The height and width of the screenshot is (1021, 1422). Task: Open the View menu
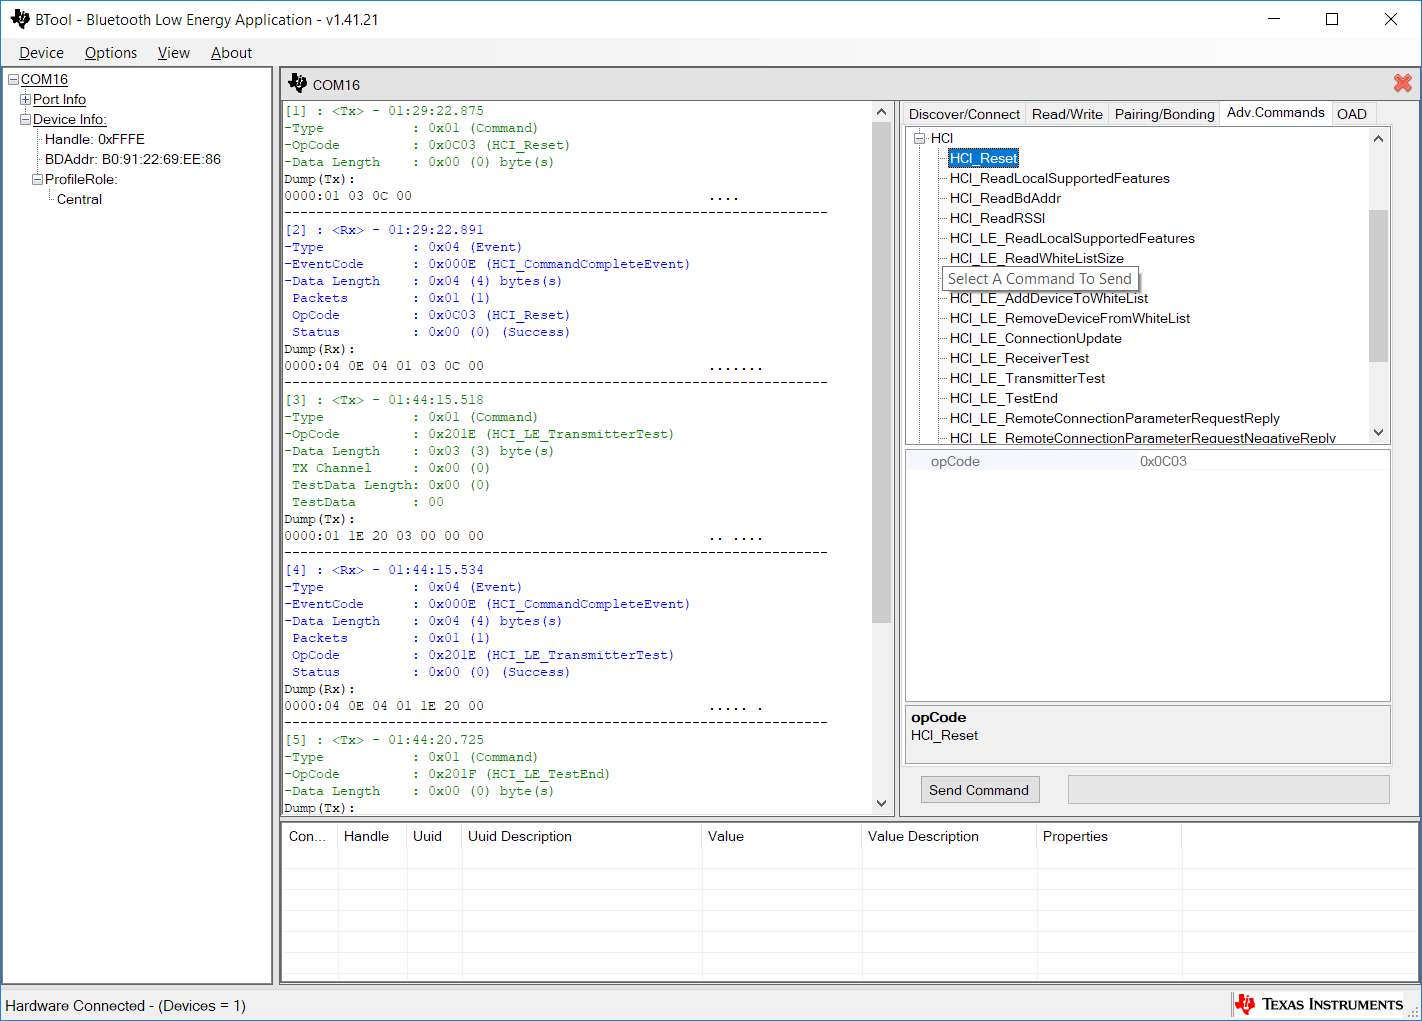tap(174, 53)
